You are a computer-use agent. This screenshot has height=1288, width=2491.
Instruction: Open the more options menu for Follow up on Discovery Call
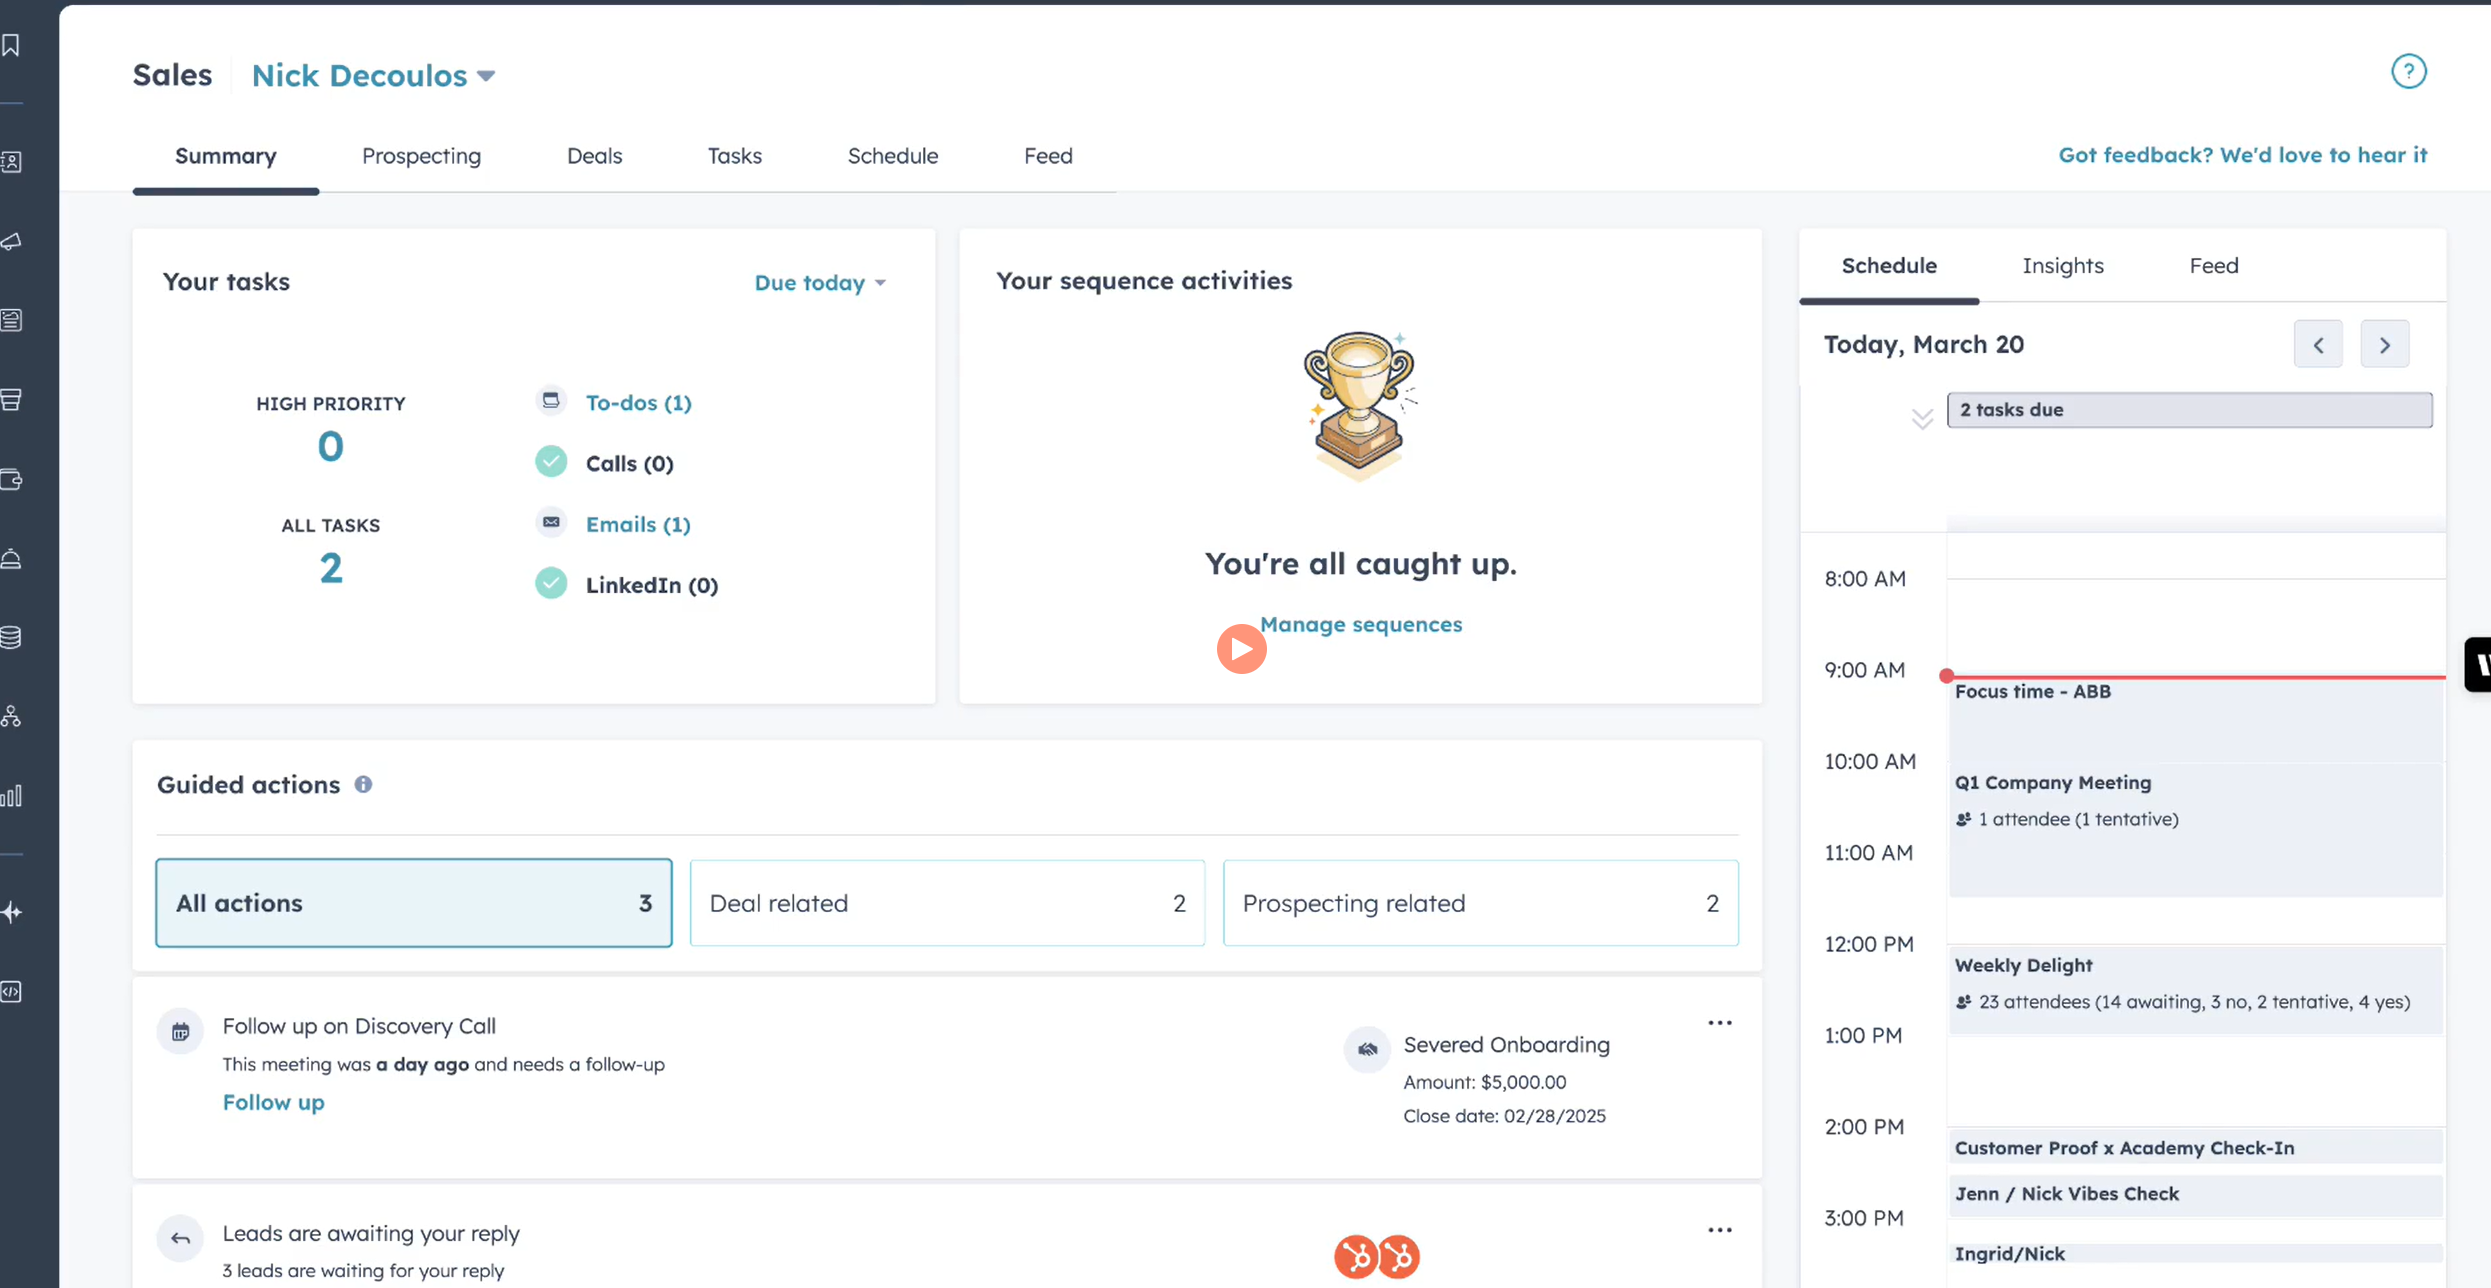(x=1720, y=1023)
